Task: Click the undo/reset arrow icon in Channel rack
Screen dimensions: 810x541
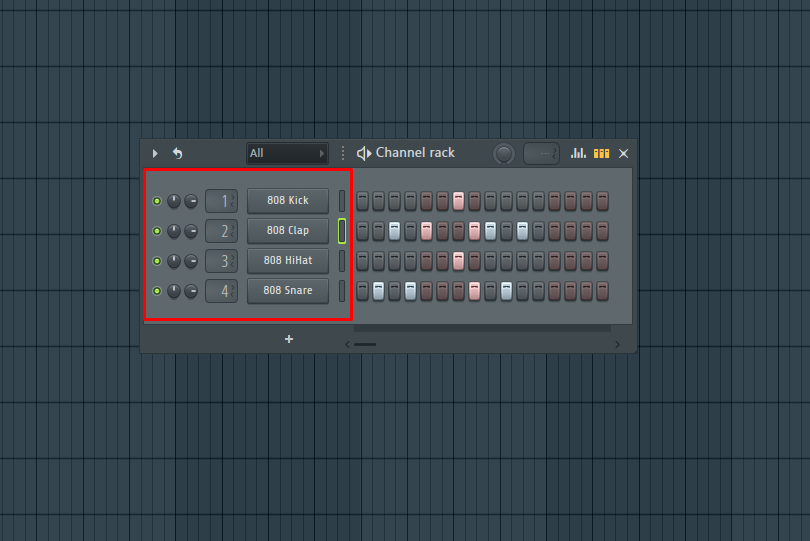Action: 178,153
